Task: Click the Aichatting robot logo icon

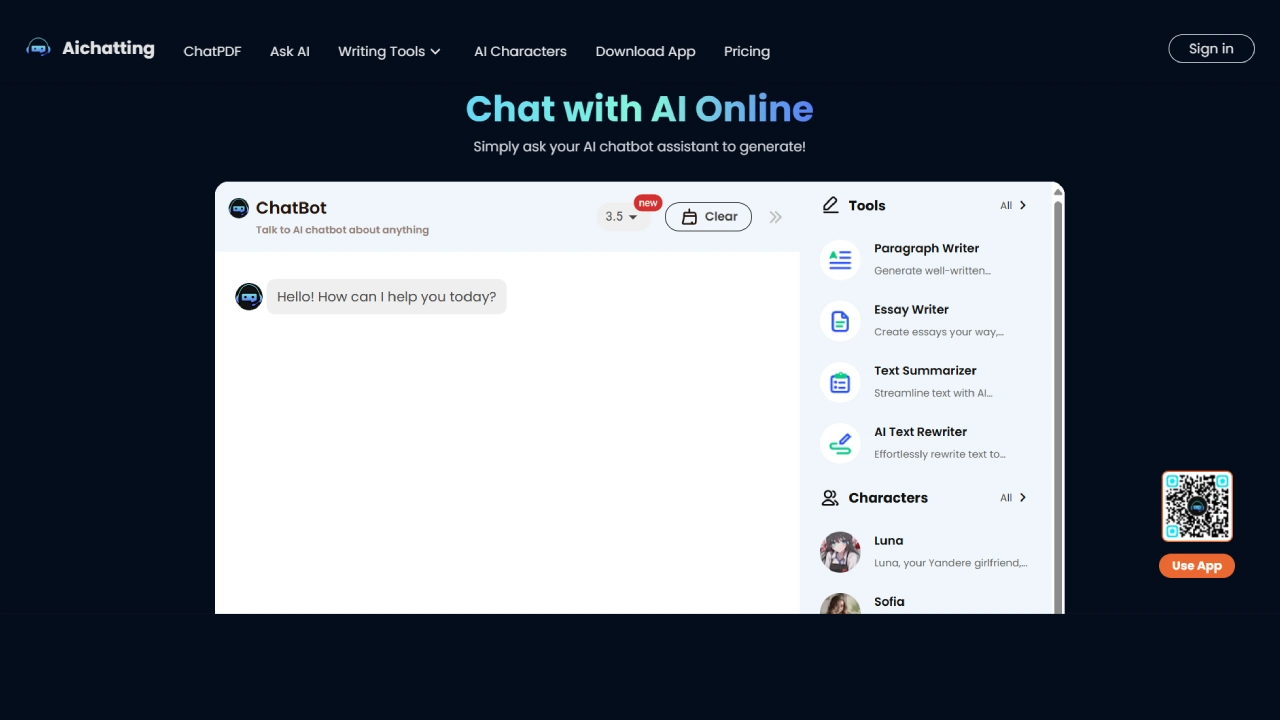Action: pos(38,48)
